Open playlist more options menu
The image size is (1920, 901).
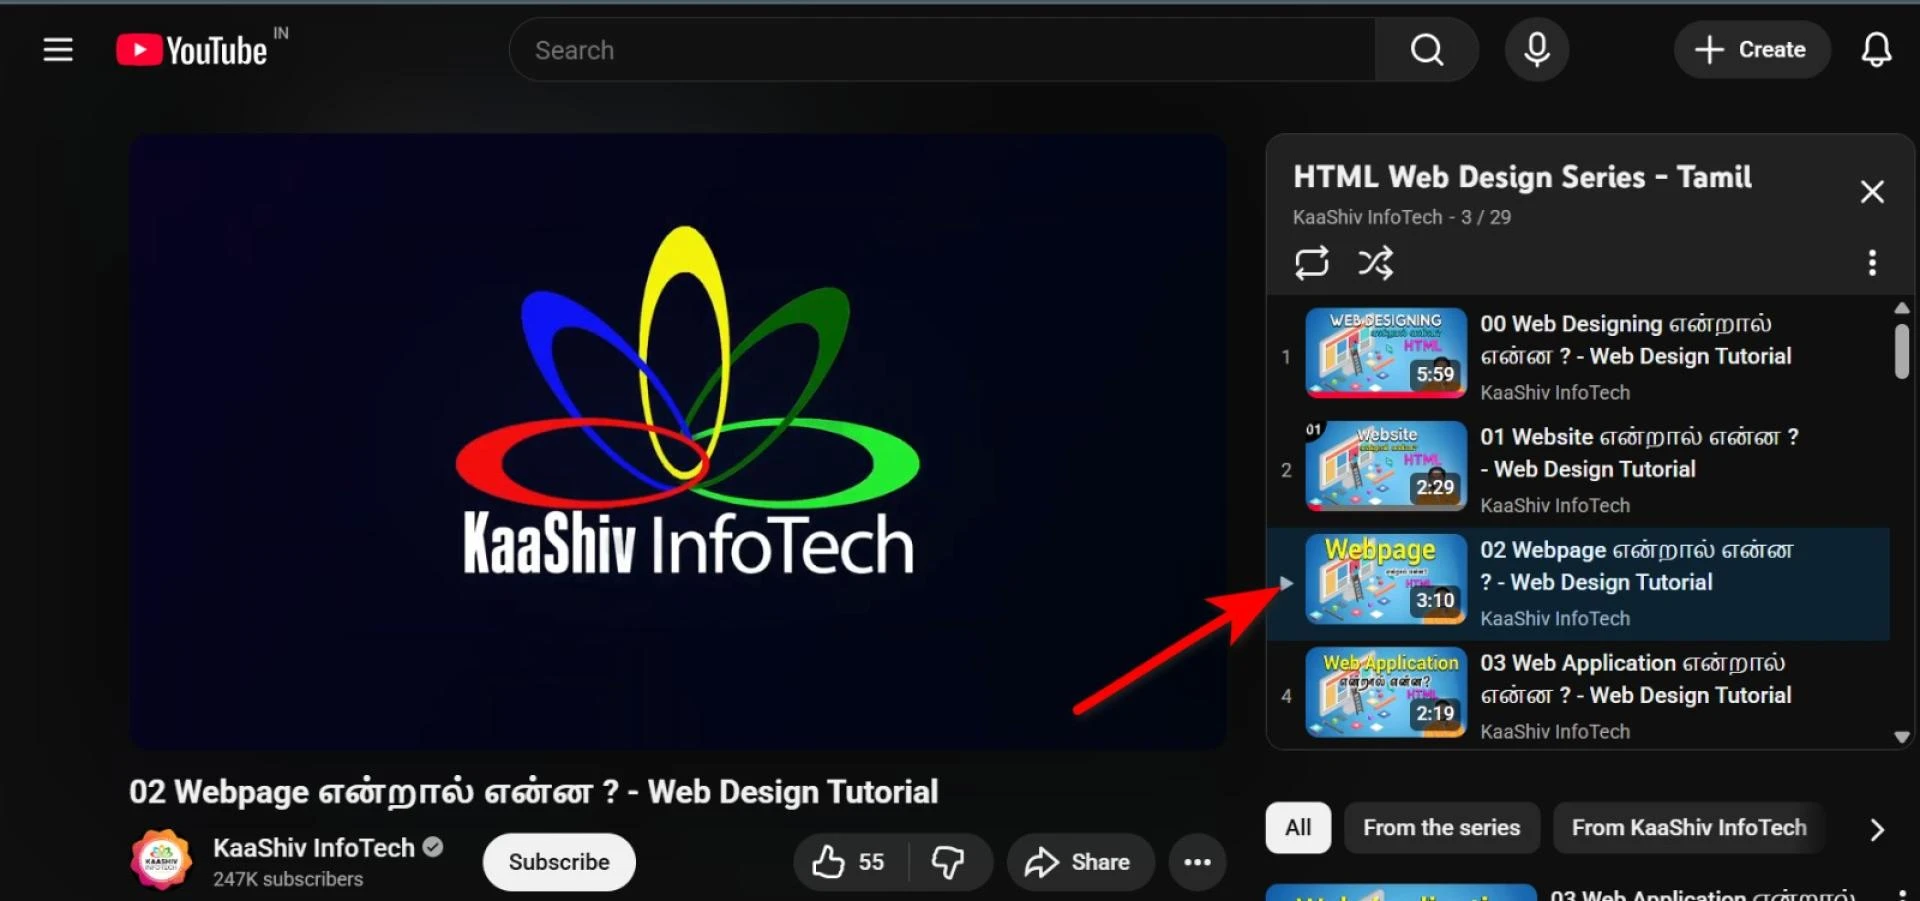pyautogui.click(x=1872, y=263)
